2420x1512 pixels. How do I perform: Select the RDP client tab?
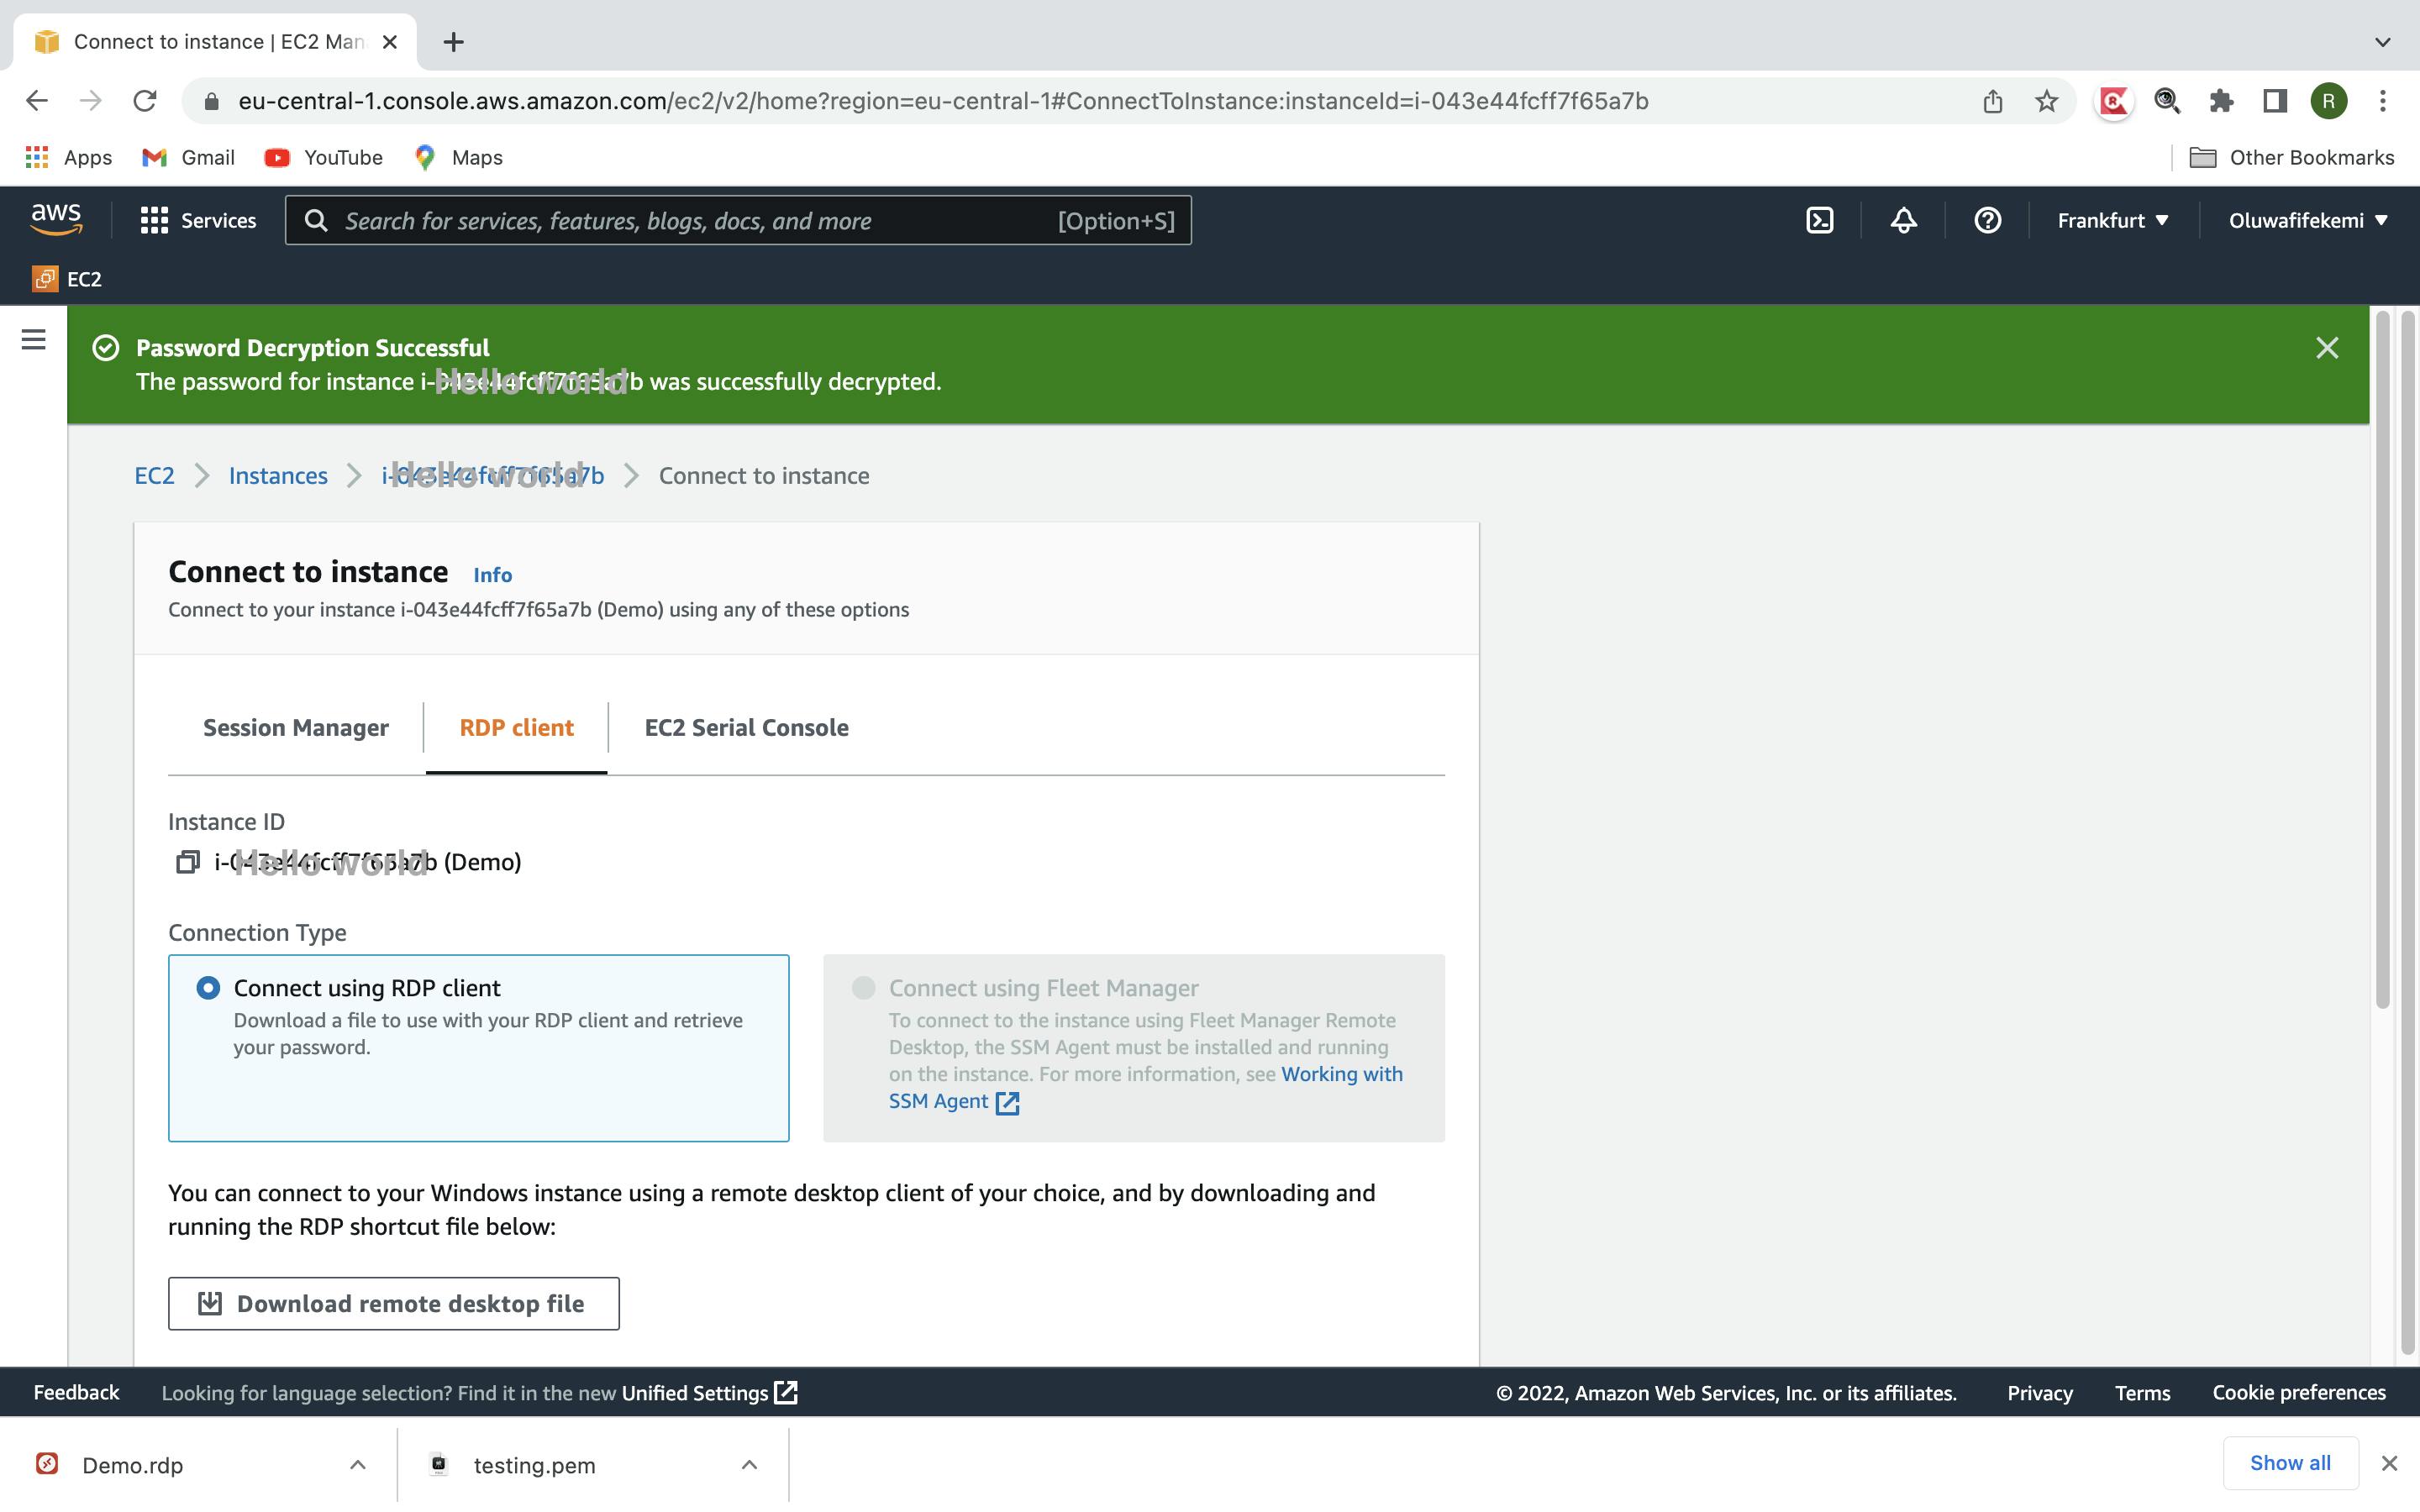(516, 728)
